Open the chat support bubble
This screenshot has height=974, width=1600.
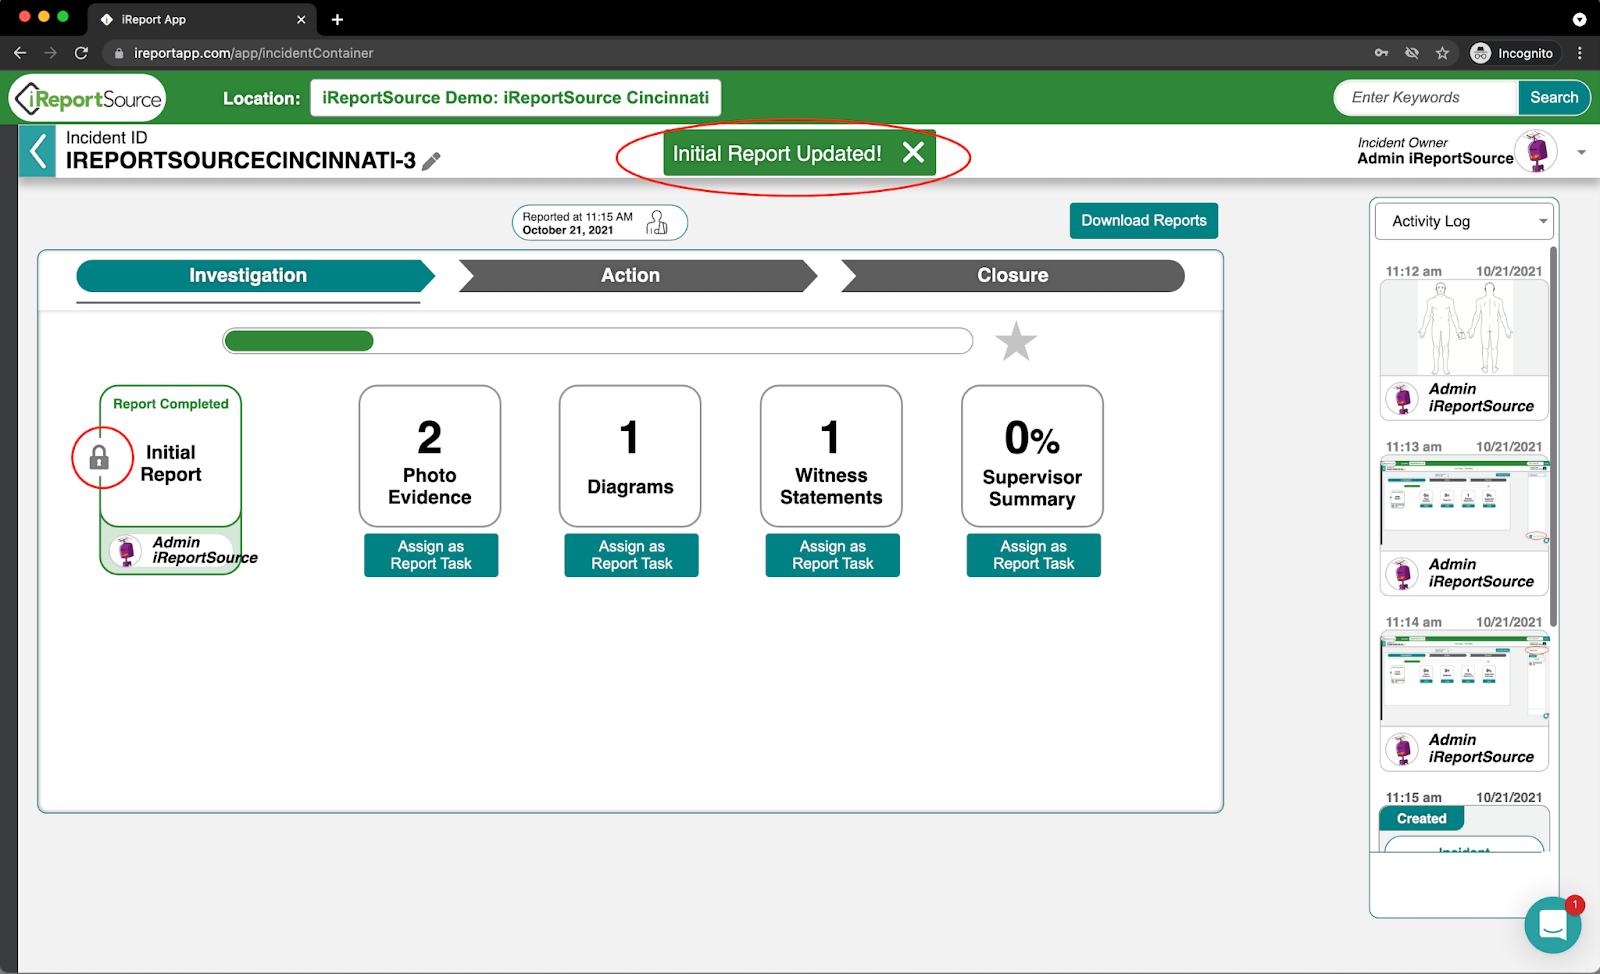click(x=1552, y=924)
